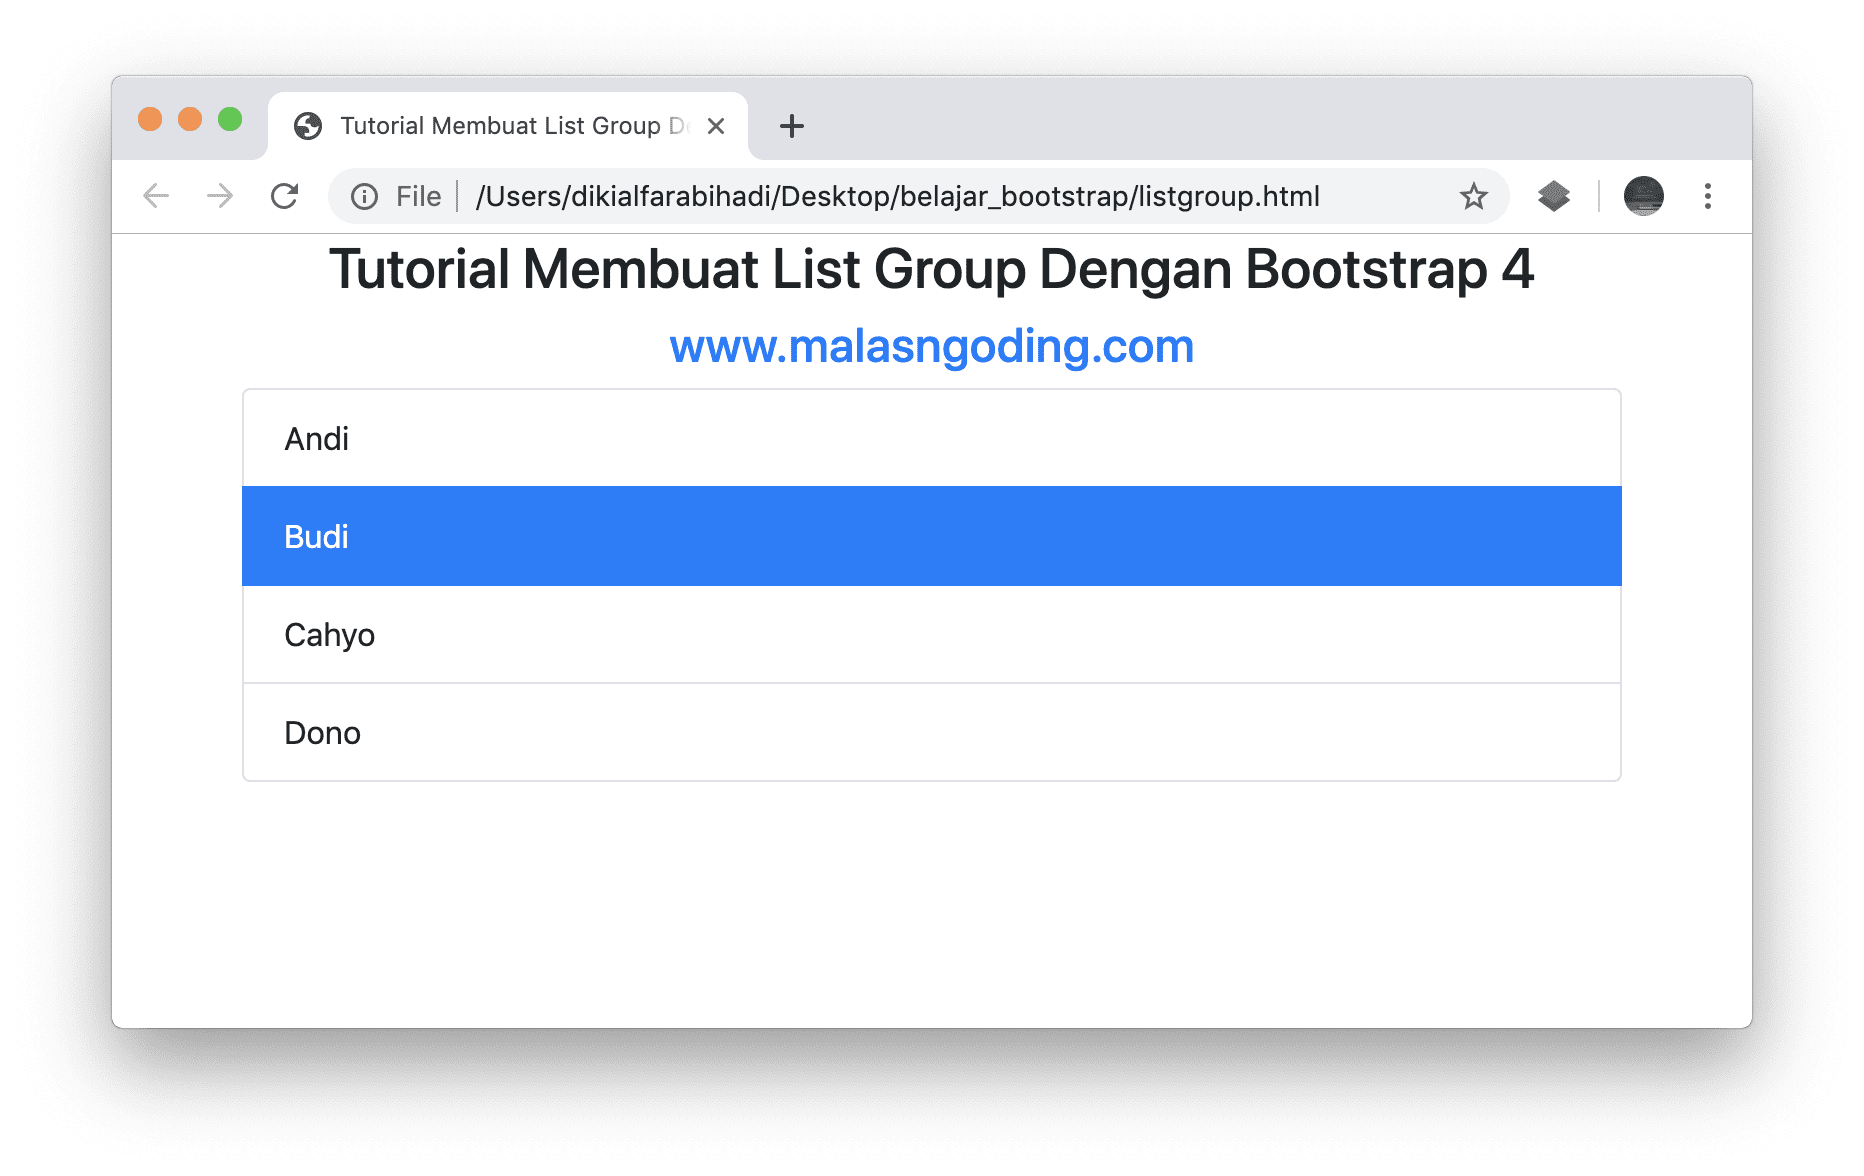Bookmark this page with the star icon
Image resolution: width=1864 pixels, height=1176 pixels.
point(1474,196)
